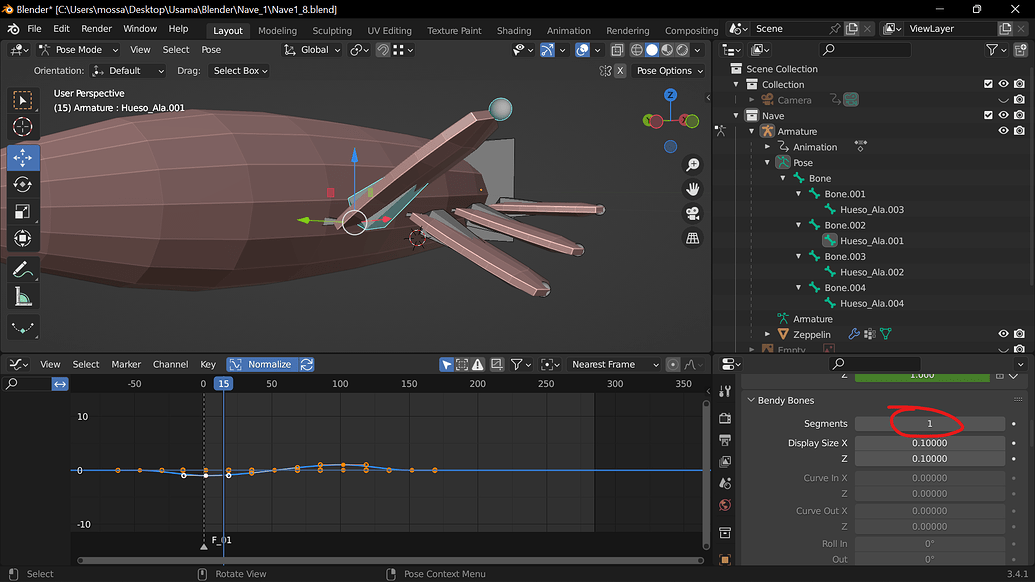The height and width of the screenshot is (582, 1035).
Task: Select Hueso_Ala.004 in outliner
Action: [871, 304]
